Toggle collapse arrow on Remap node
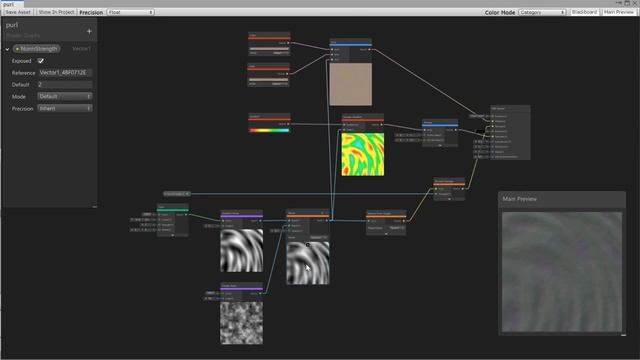 point(440,145)
